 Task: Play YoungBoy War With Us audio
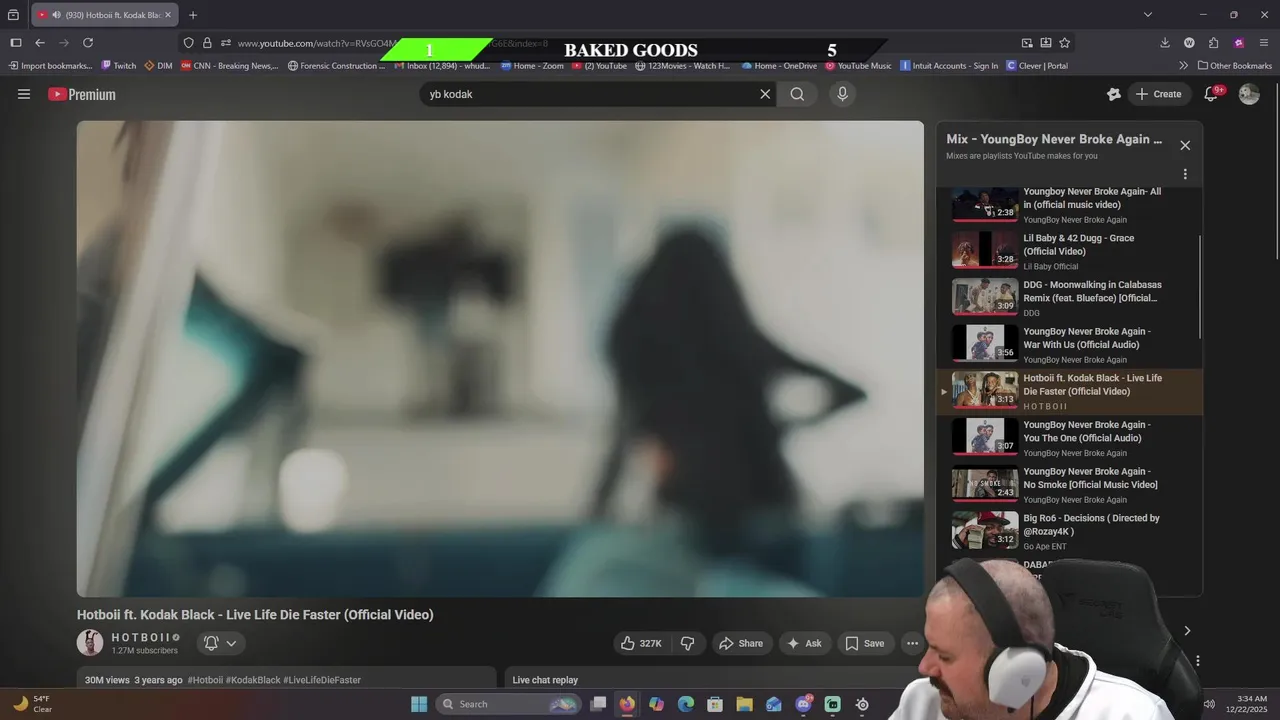coord(1069,344)
